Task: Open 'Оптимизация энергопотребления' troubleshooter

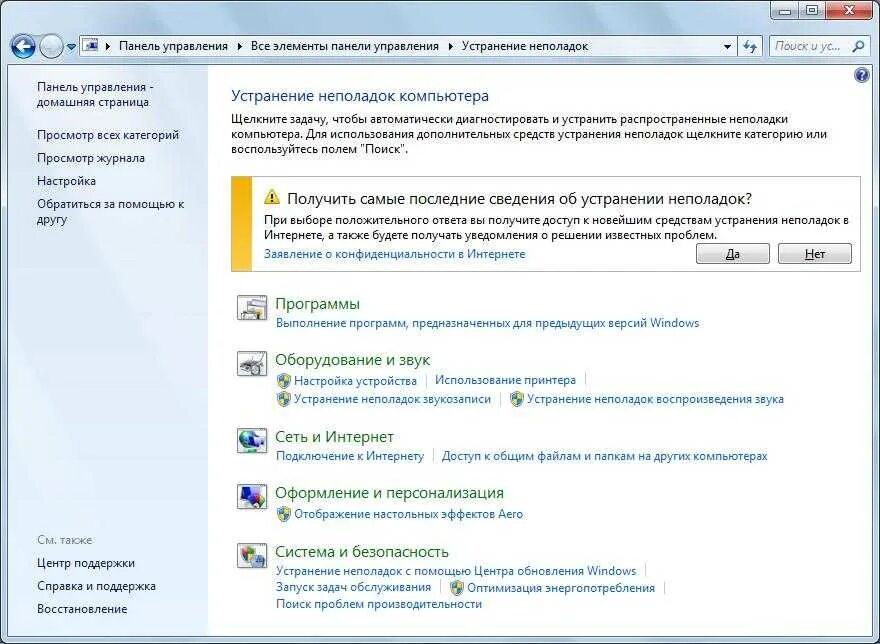Action: 561,588
